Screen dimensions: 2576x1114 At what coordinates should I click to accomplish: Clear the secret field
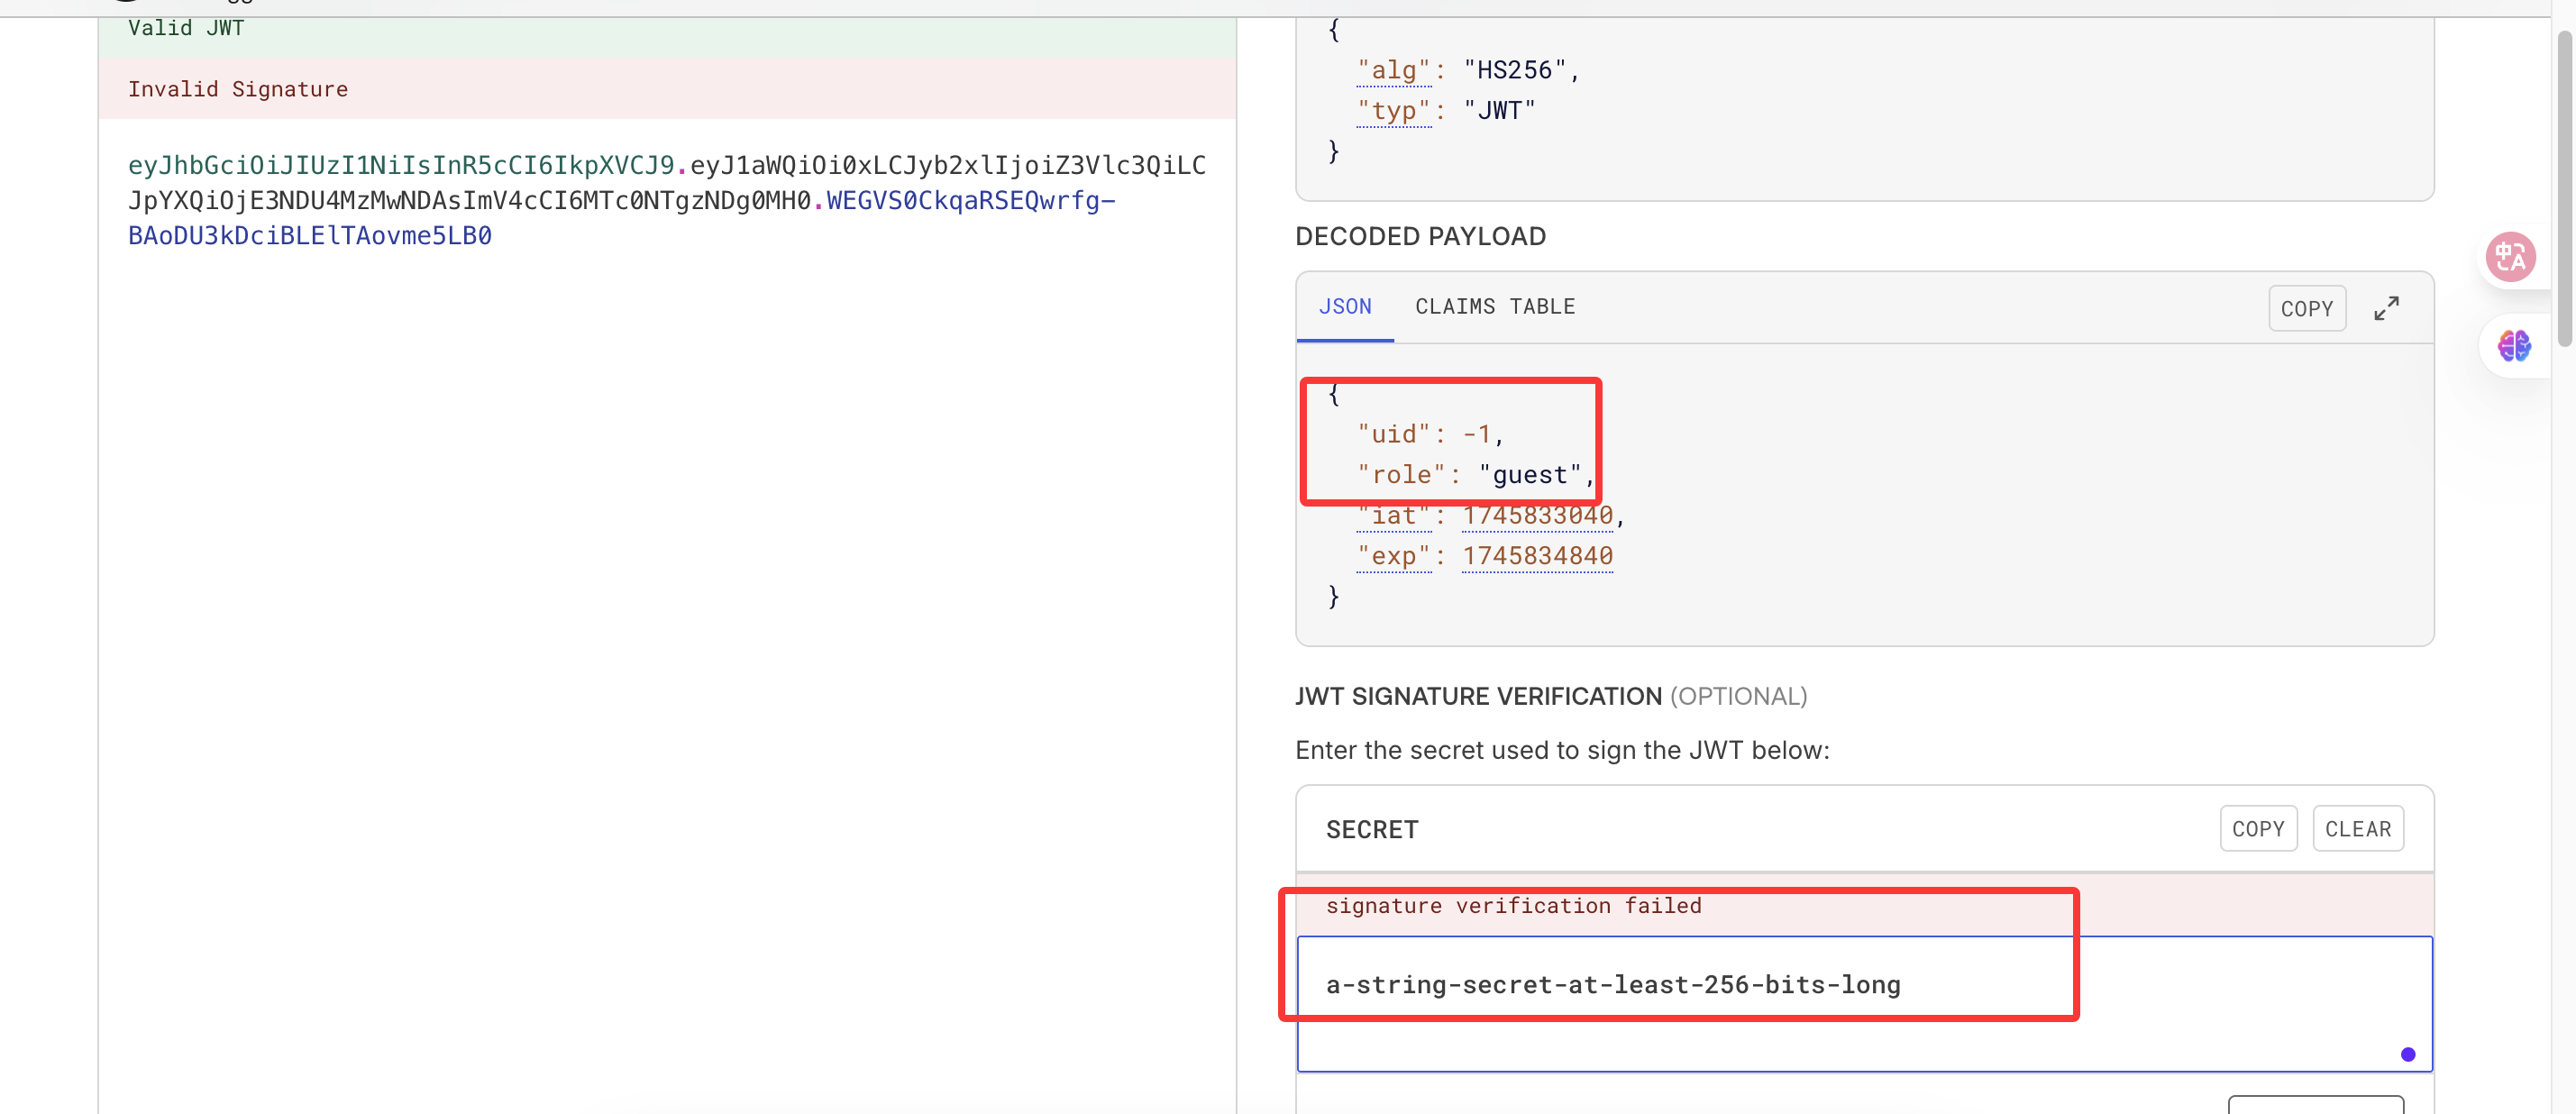(2357, 828)
